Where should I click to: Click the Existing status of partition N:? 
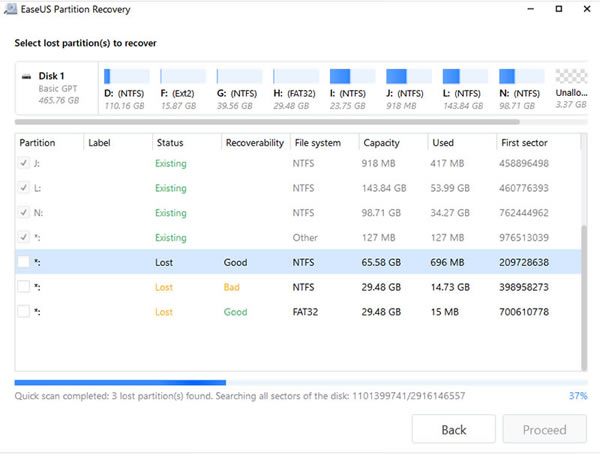[x=171, y=213]
